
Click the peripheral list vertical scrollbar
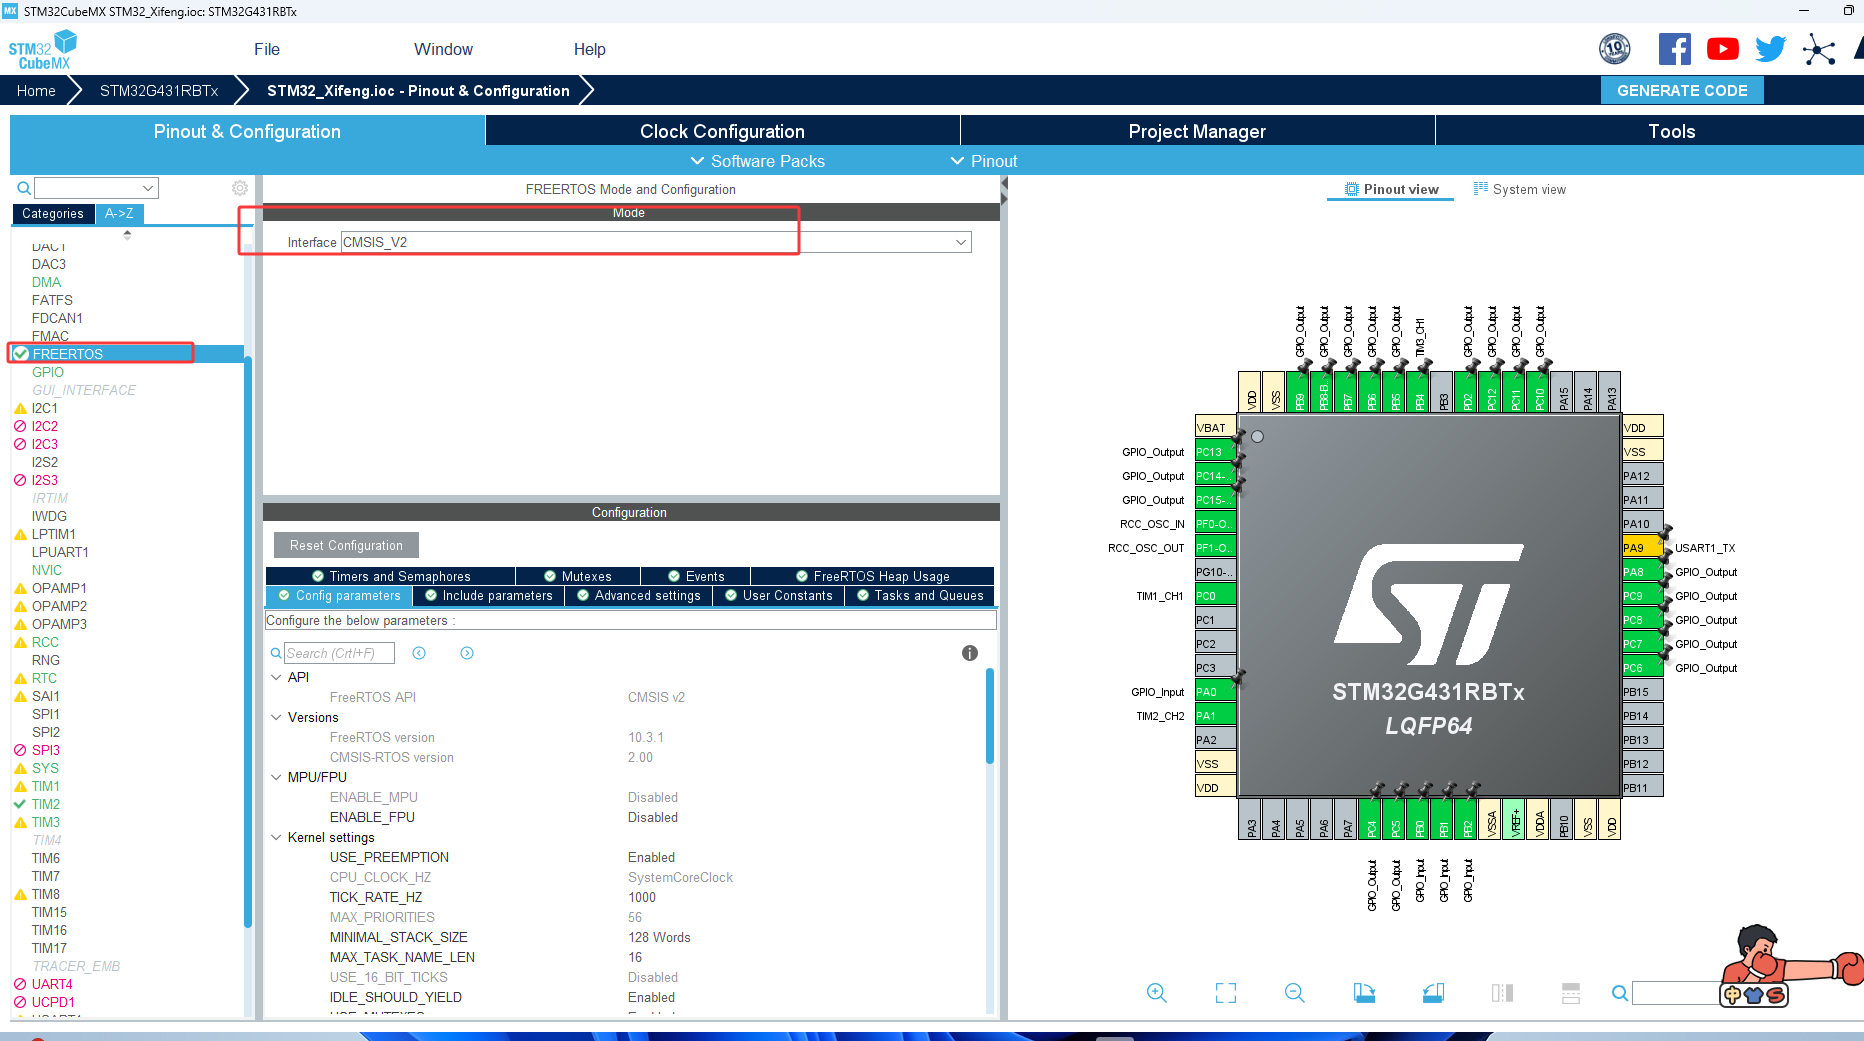click(248, 640)
